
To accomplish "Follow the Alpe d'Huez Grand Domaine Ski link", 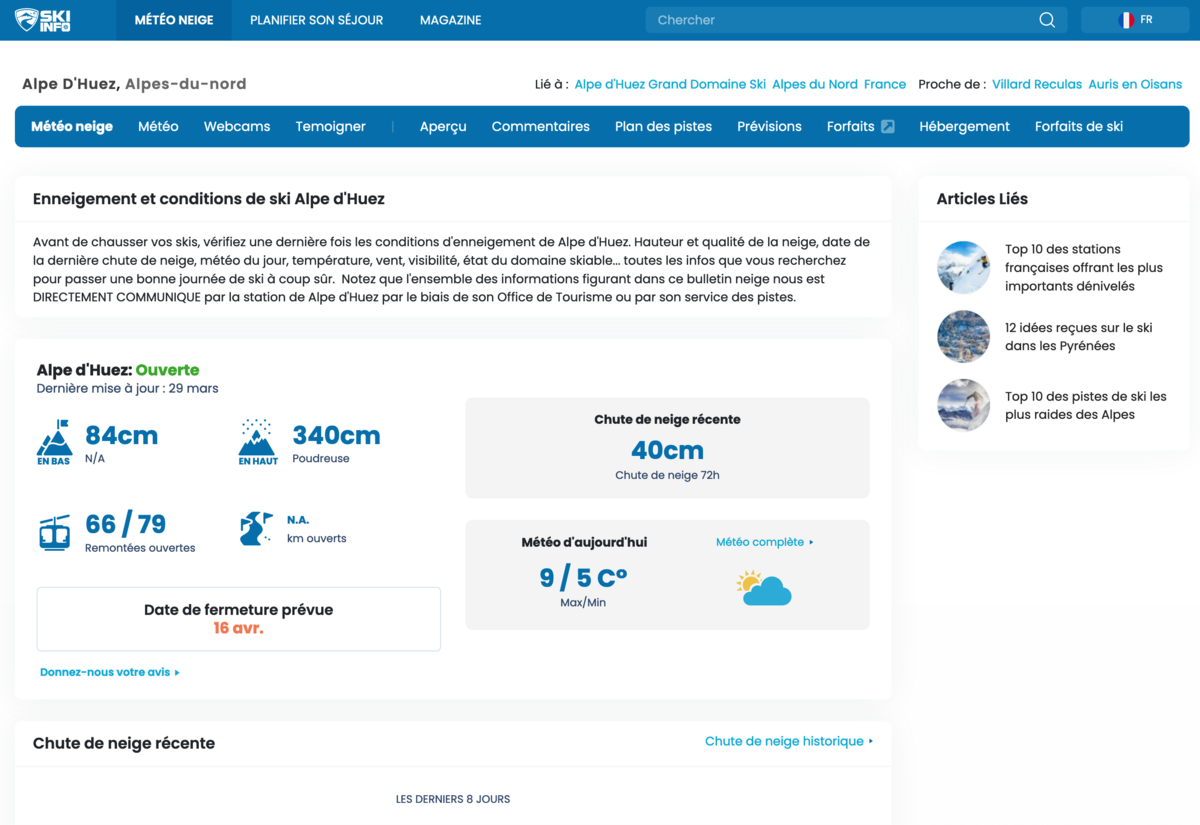I will [670, 84].
